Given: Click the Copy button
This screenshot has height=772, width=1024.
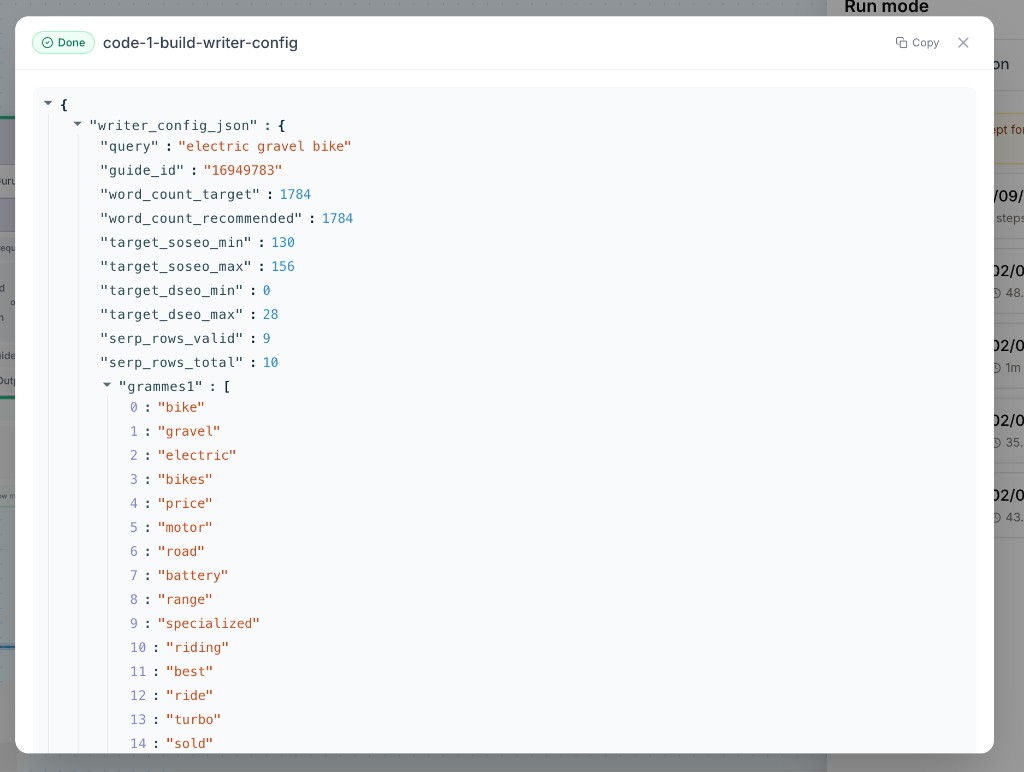Looking at the screenshot, I should [917, 42].
